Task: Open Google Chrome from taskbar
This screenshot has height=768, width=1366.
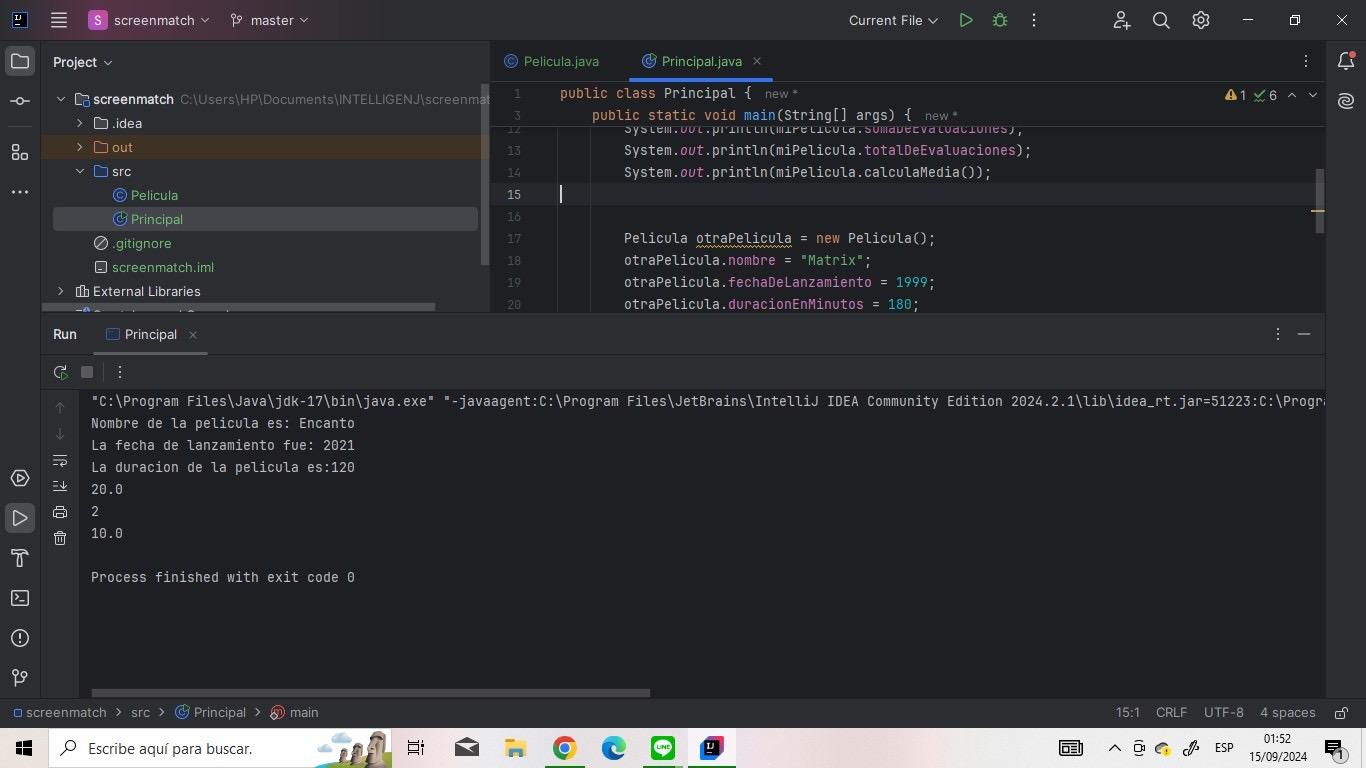Action: pyautogui.click(x=565, y=748)
